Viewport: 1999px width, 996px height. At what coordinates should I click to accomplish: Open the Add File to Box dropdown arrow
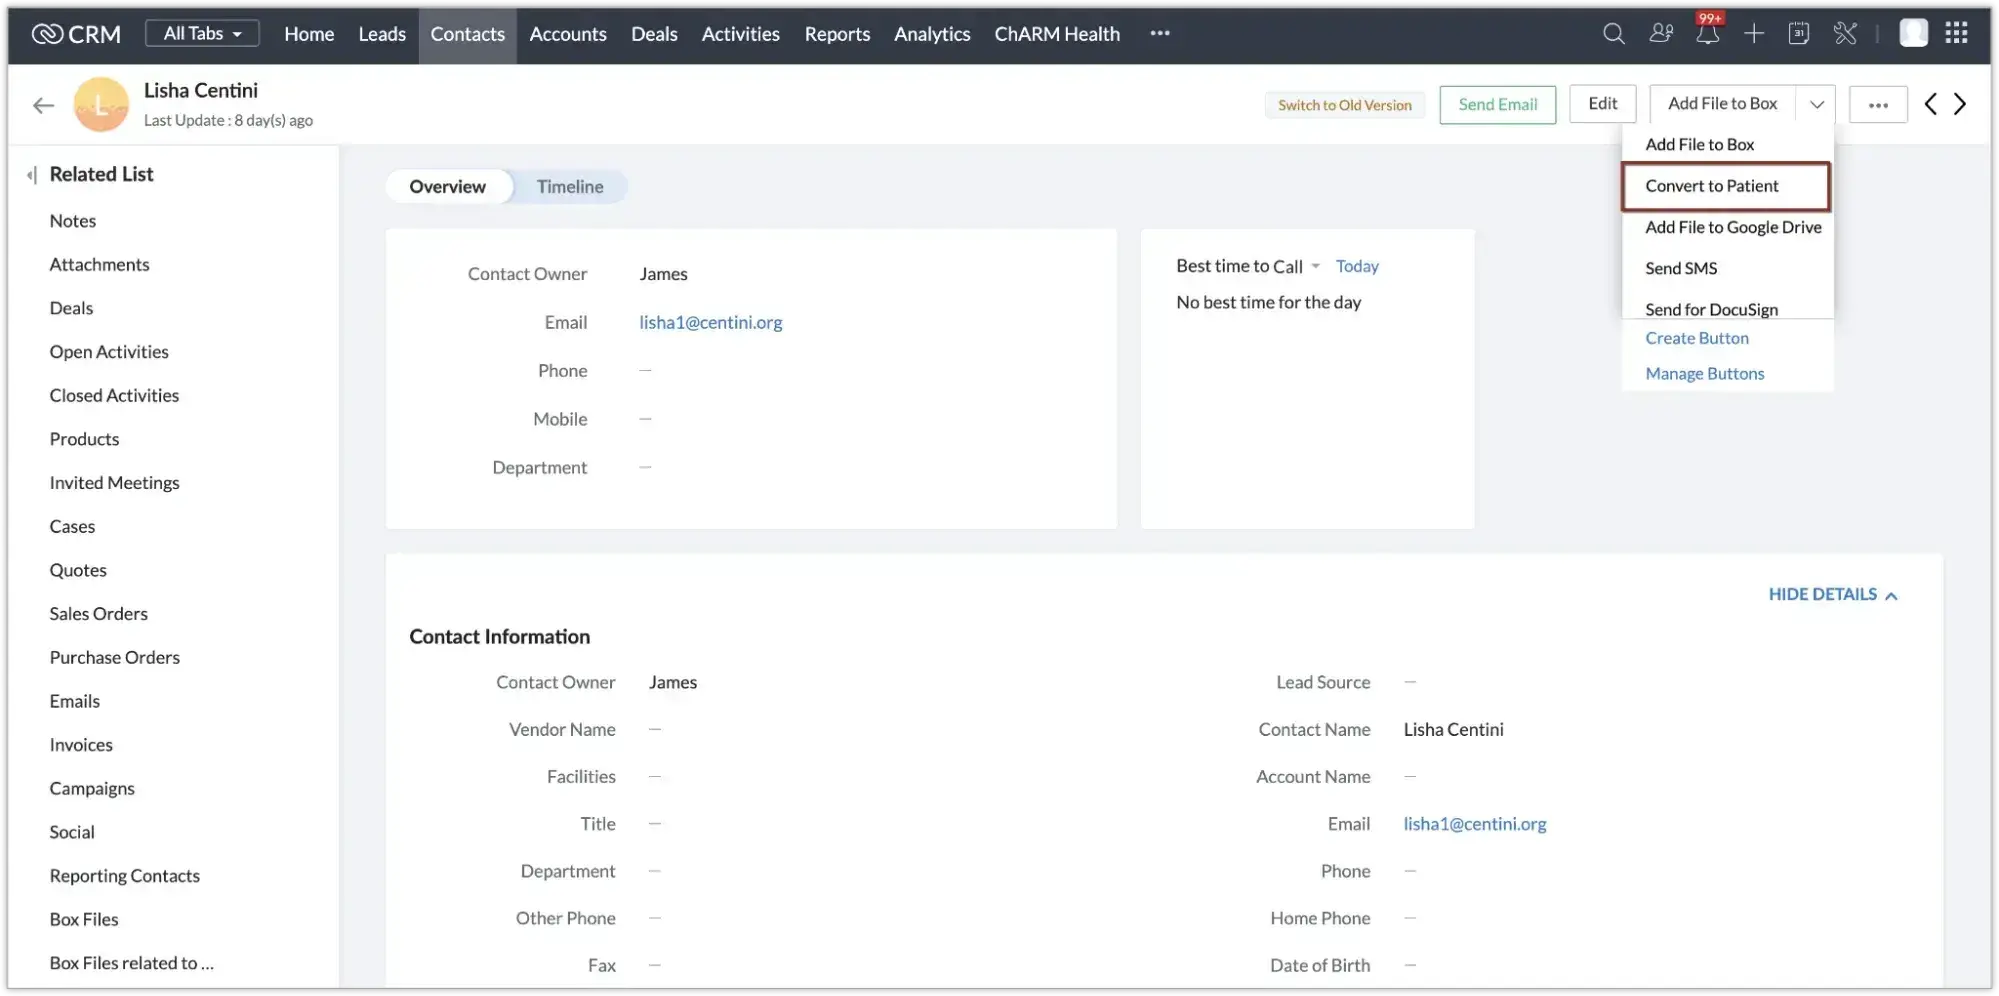pos(1816,104)
